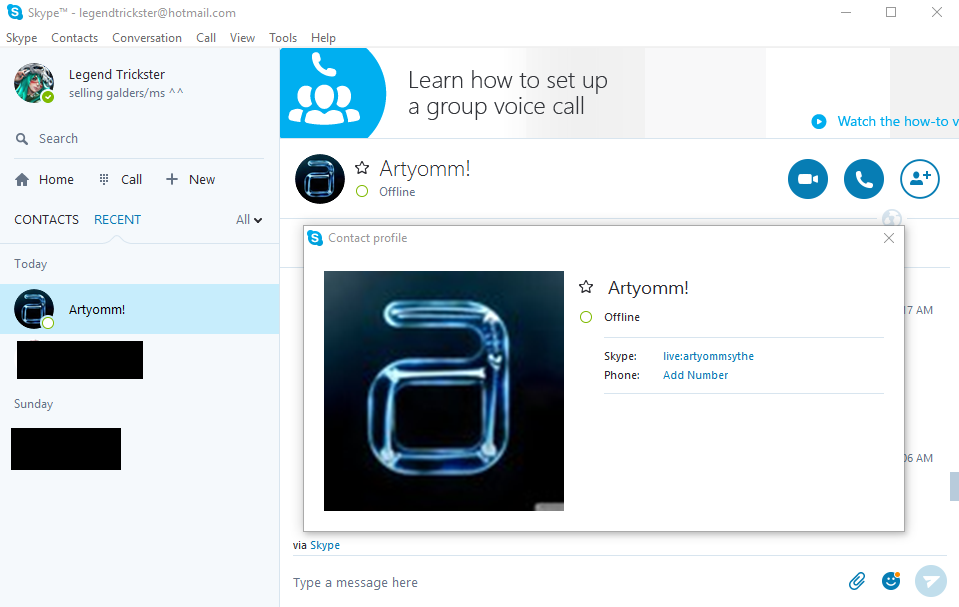Open the emoticon picker
The height and width of the screenshot is (607, 959).
coord(891,581)
